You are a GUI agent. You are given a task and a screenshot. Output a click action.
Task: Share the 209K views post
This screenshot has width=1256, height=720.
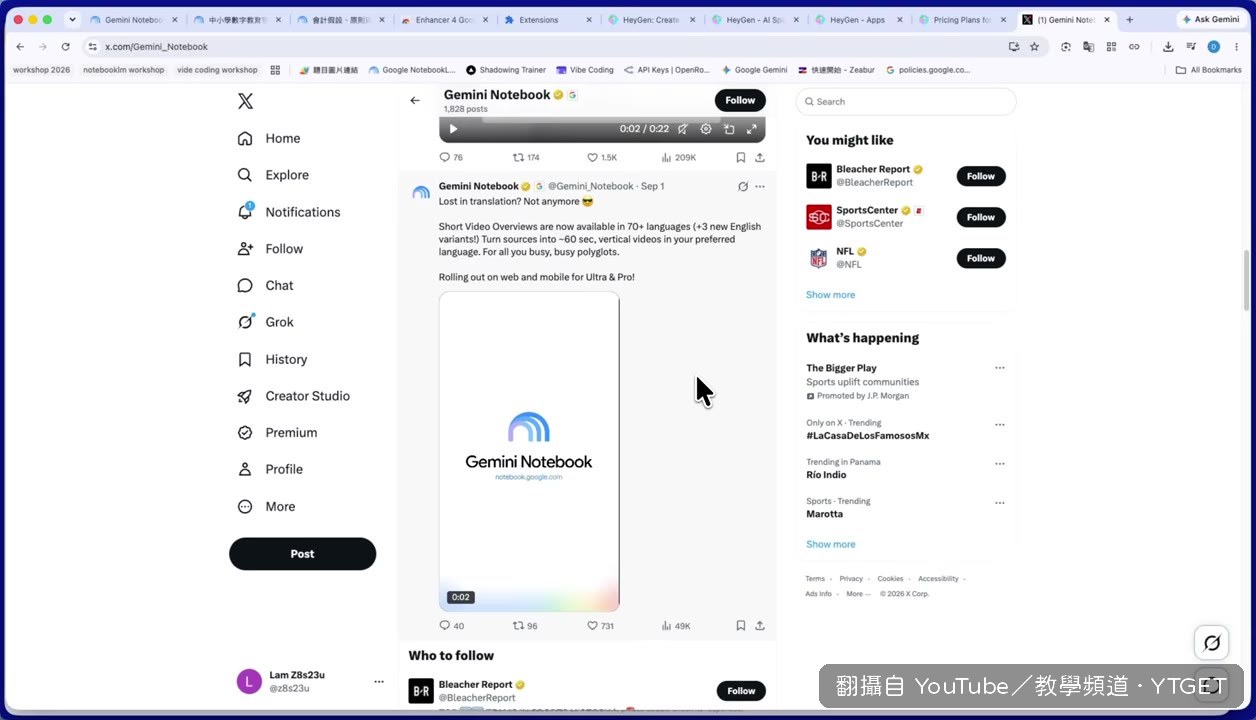point(760,157)
